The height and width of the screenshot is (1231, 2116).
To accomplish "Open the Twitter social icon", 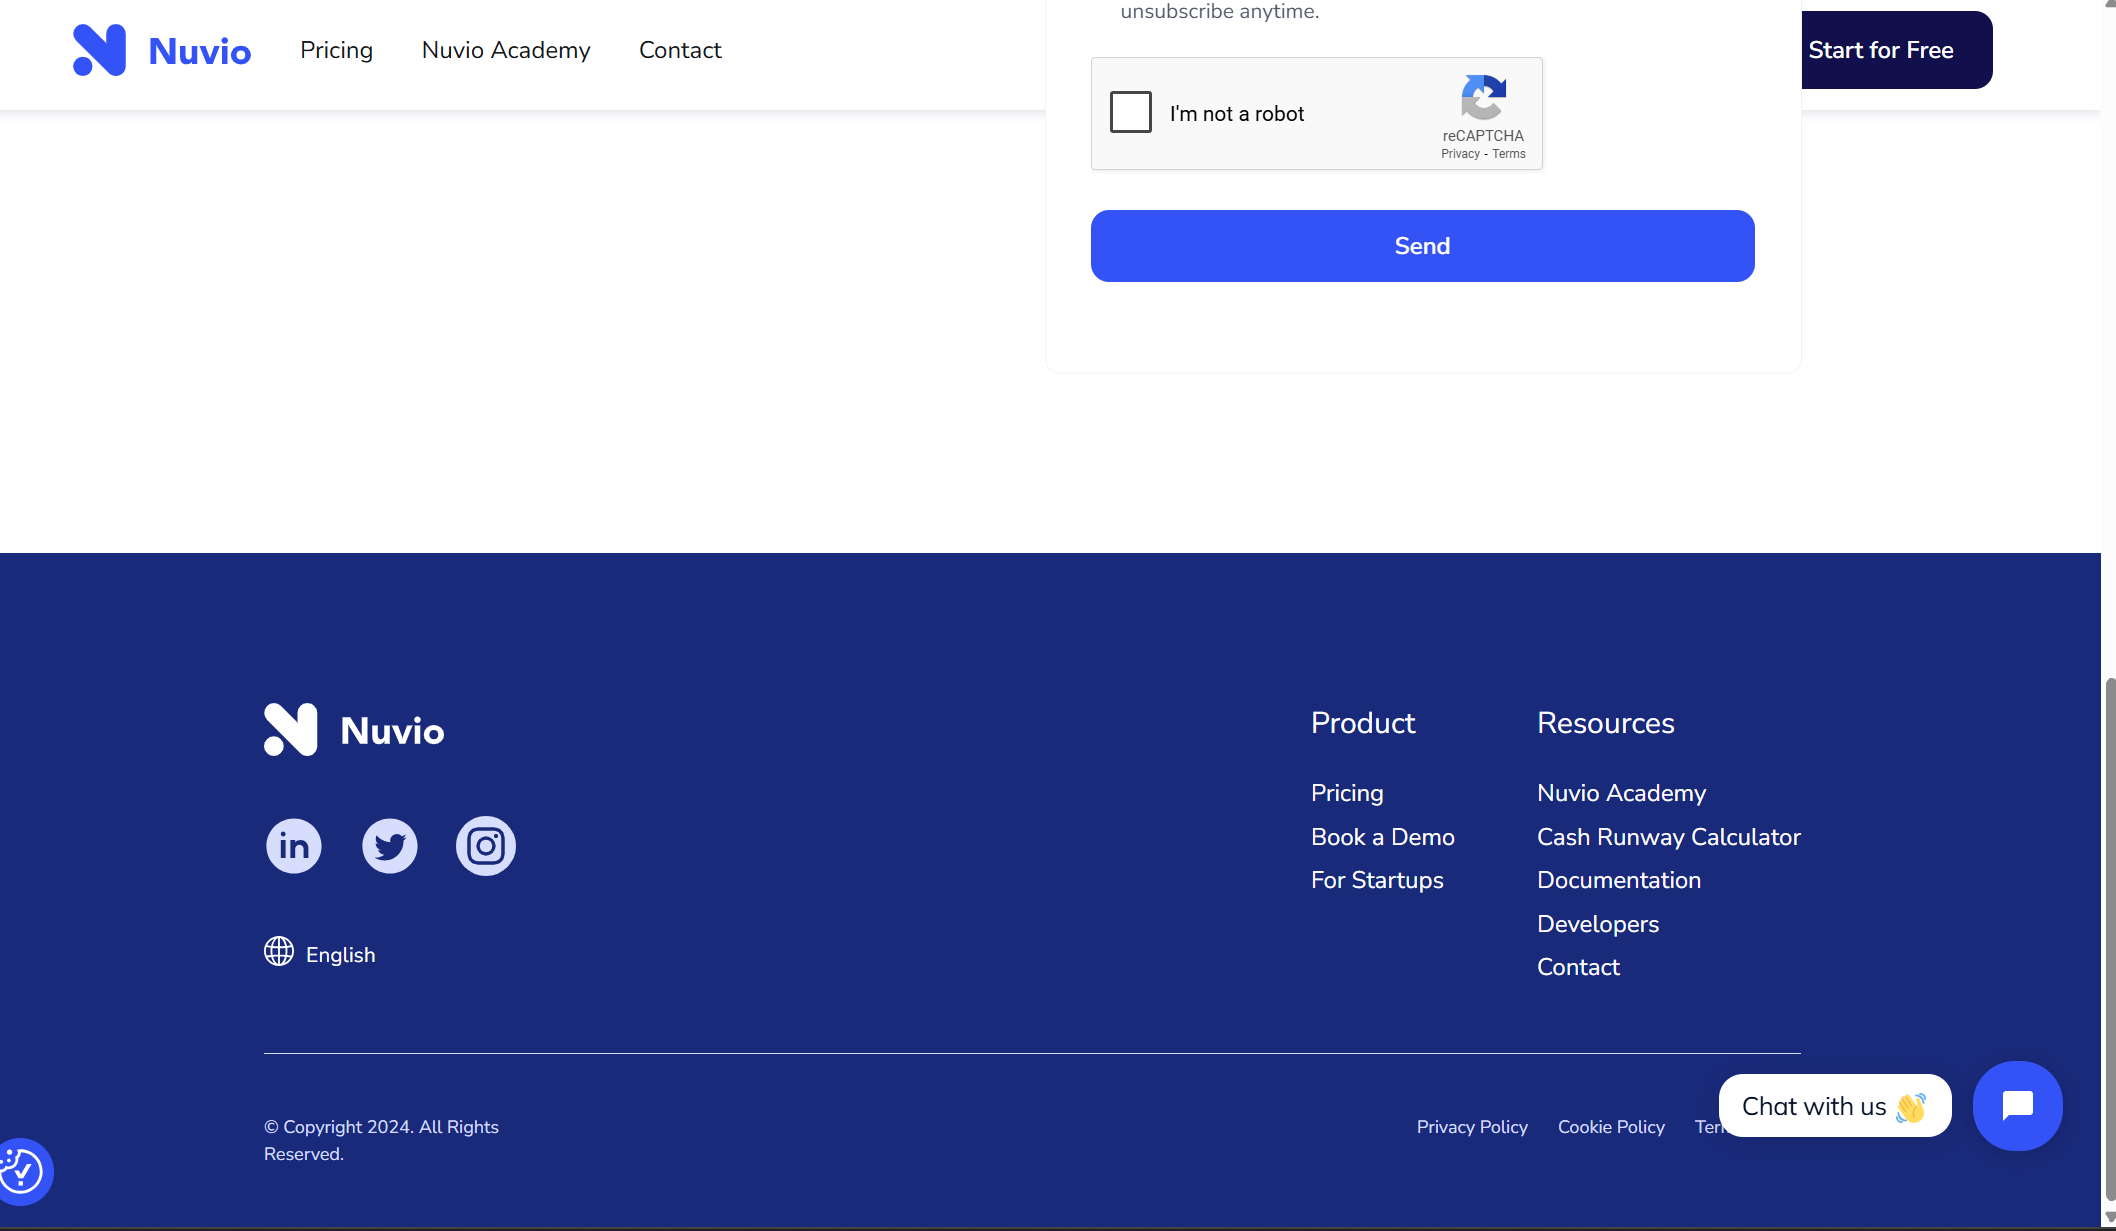I will pyautogui.click(x=390, y=846).
